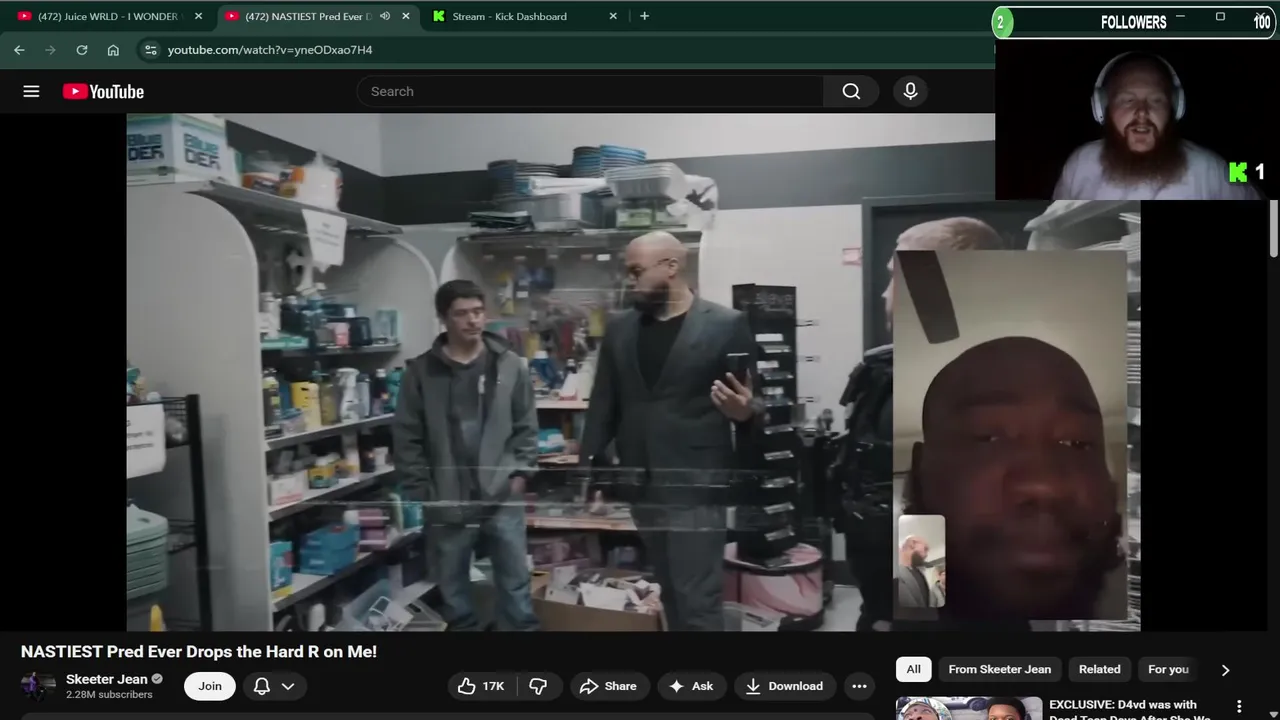The image size is (1280, 720).
Task: Open the EXCLUSIVE D4vd recommended video thumbnail
Action: (968, 708)
